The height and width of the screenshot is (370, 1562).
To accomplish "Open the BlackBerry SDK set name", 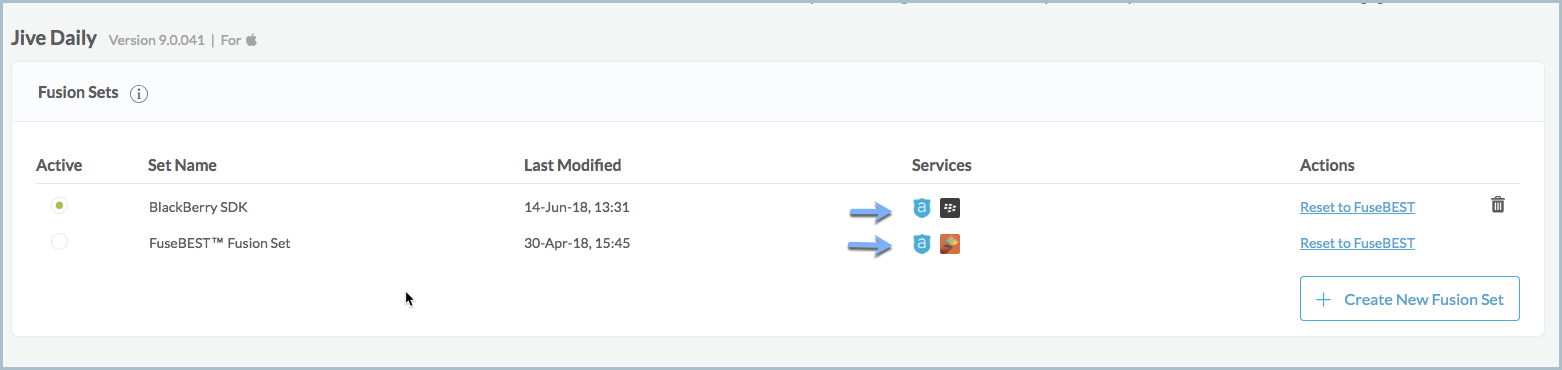I will [x=198, y=208].
